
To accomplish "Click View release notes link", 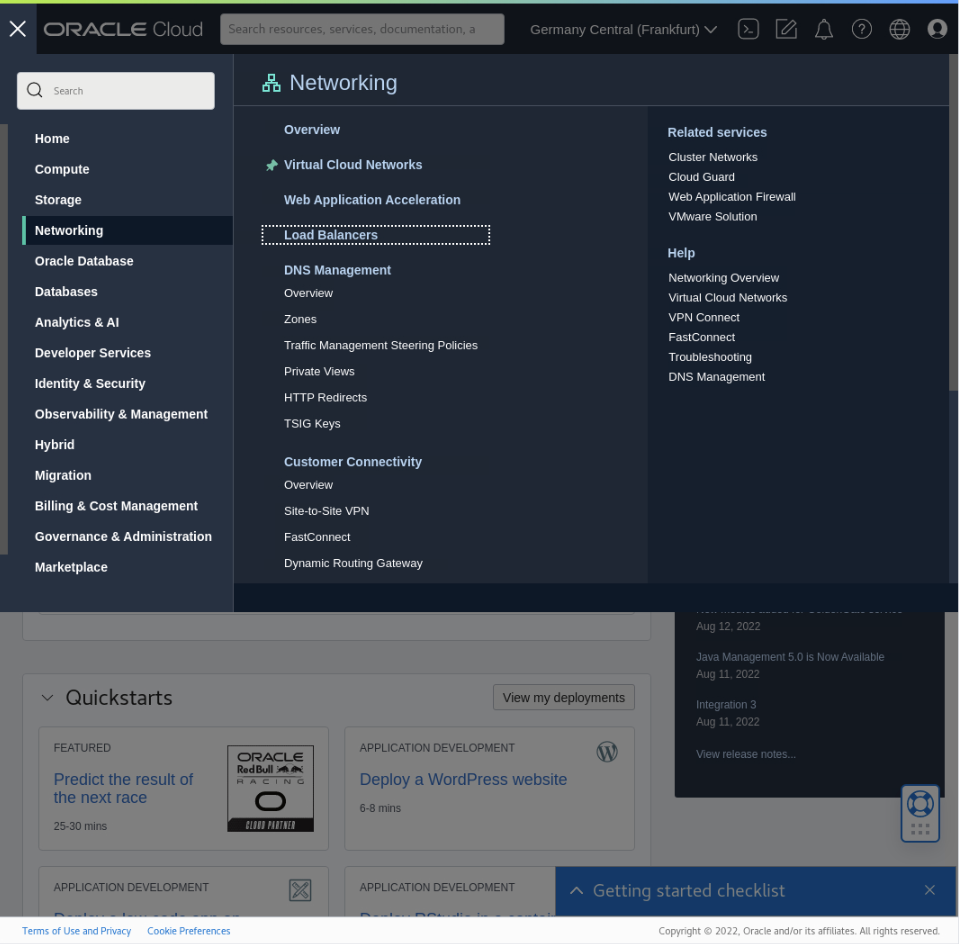I will [x=746, y=754].
